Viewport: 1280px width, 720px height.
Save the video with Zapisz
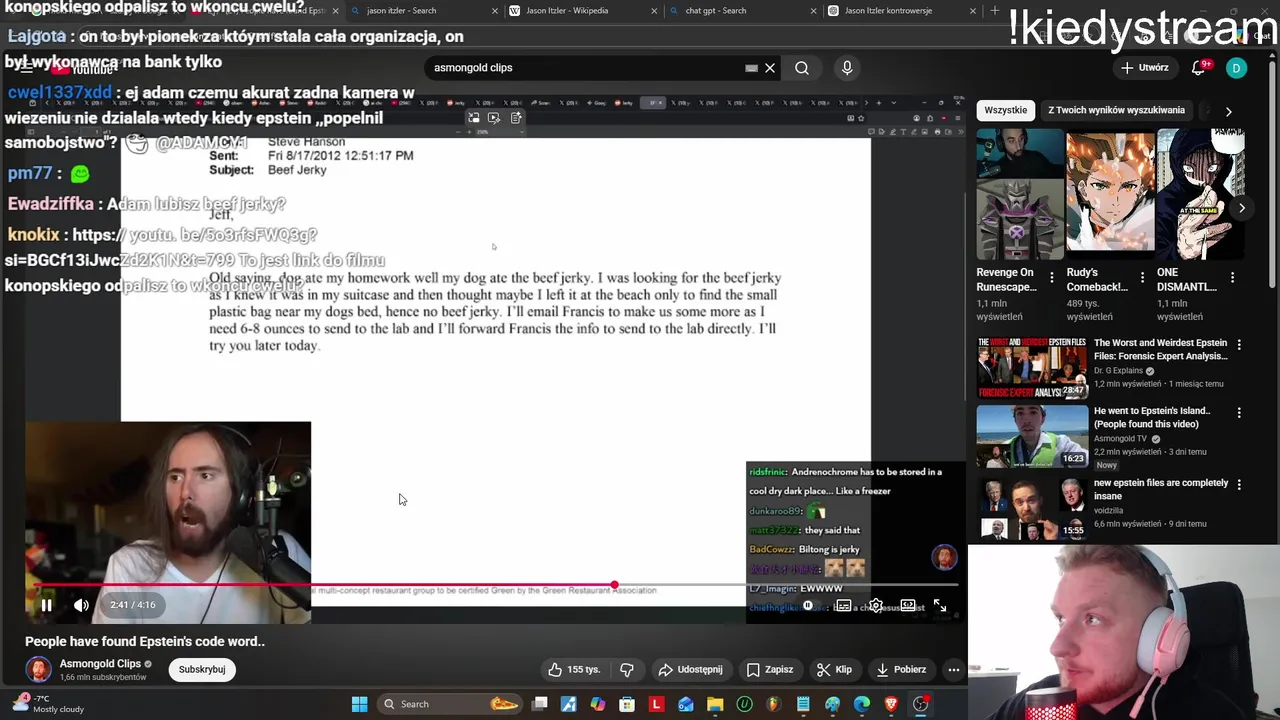pyautogui.click(x=770, y=670)
